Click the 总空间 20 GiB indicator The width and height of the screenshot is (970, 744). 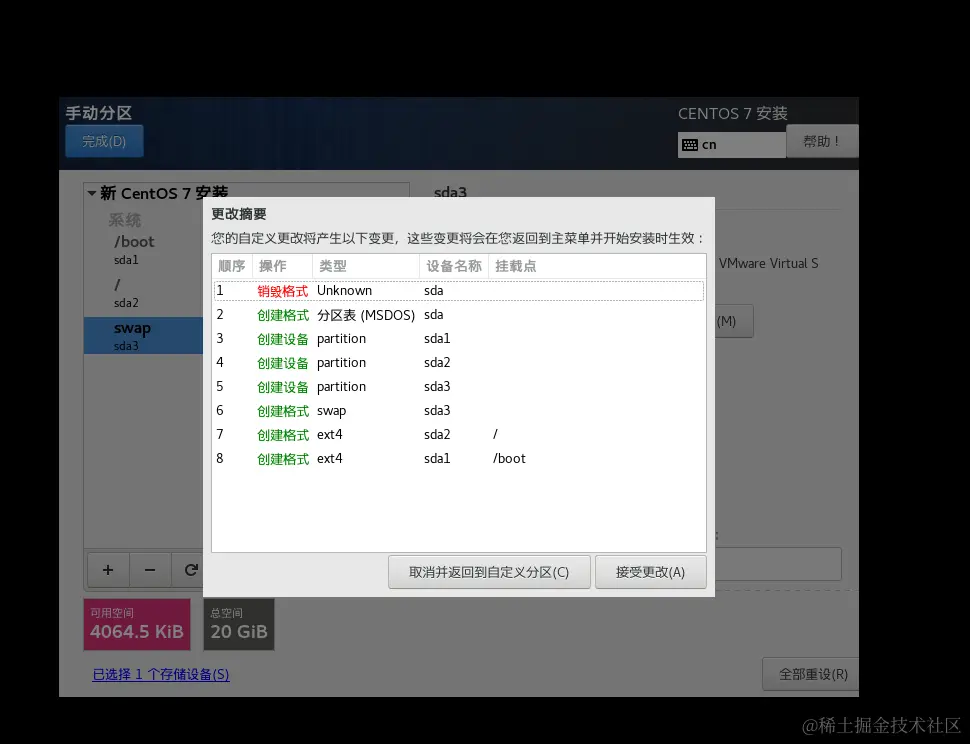pyautogui.click(x=239, y=624)
